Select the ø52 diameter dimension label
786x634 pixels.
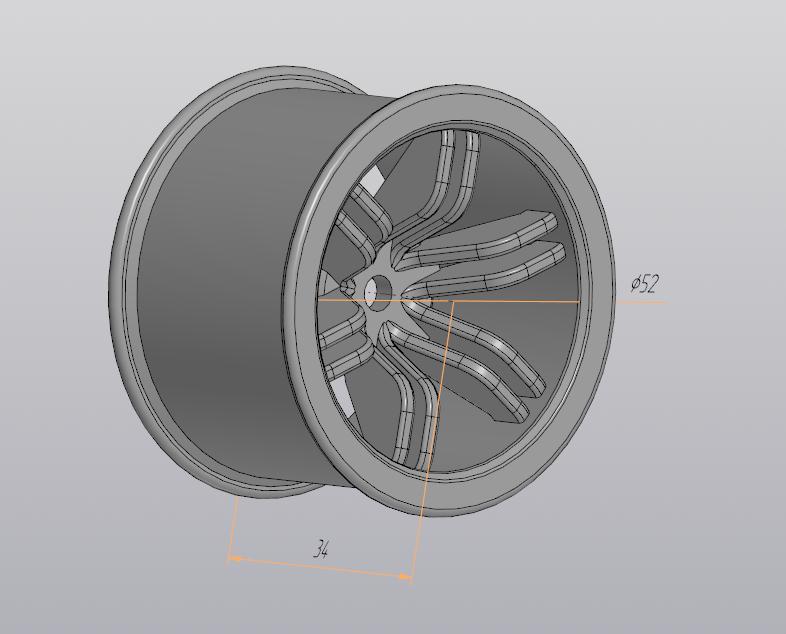[x=645, y=284]
